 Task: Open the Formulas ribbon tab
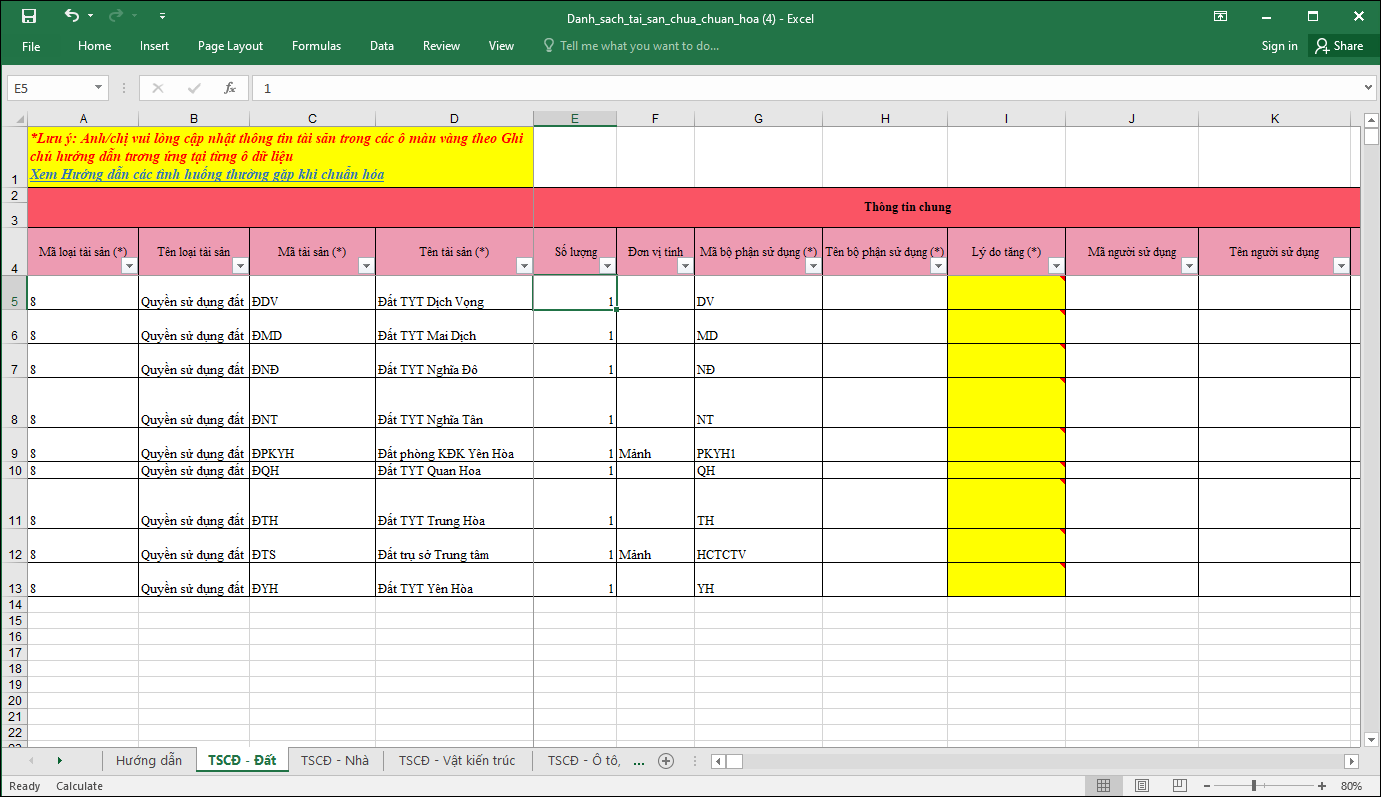point(316,46)
